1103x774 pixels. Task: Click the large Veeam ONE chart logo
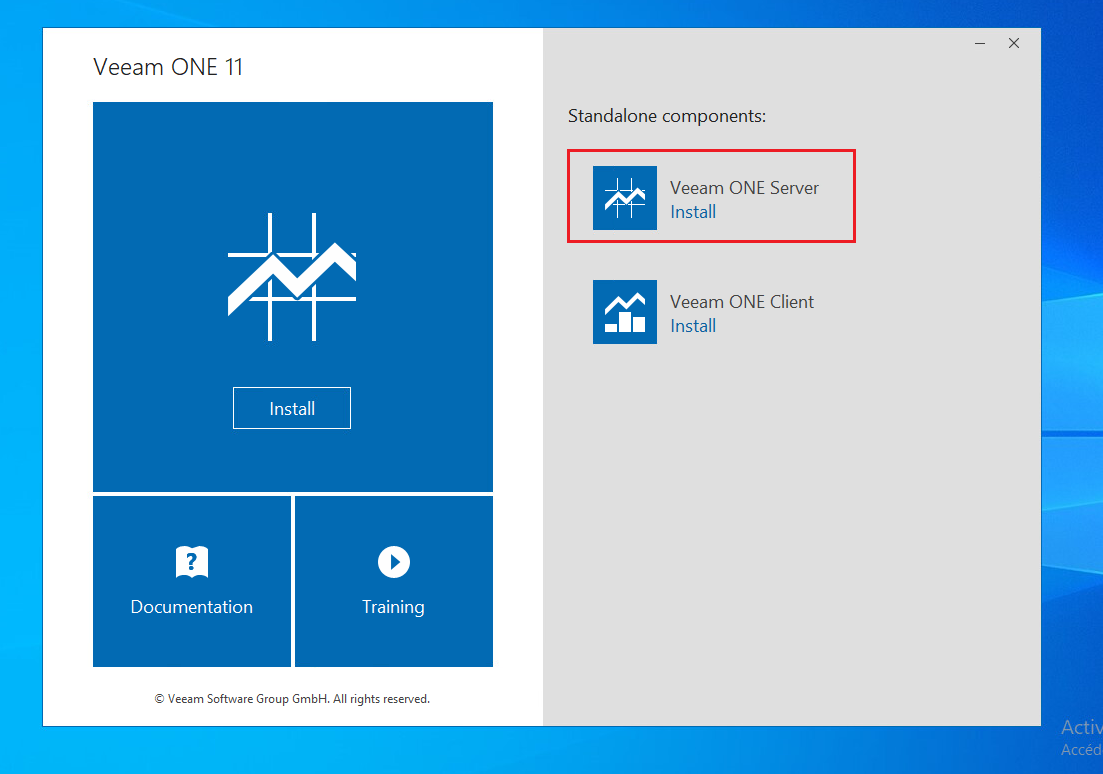point(292,277)
